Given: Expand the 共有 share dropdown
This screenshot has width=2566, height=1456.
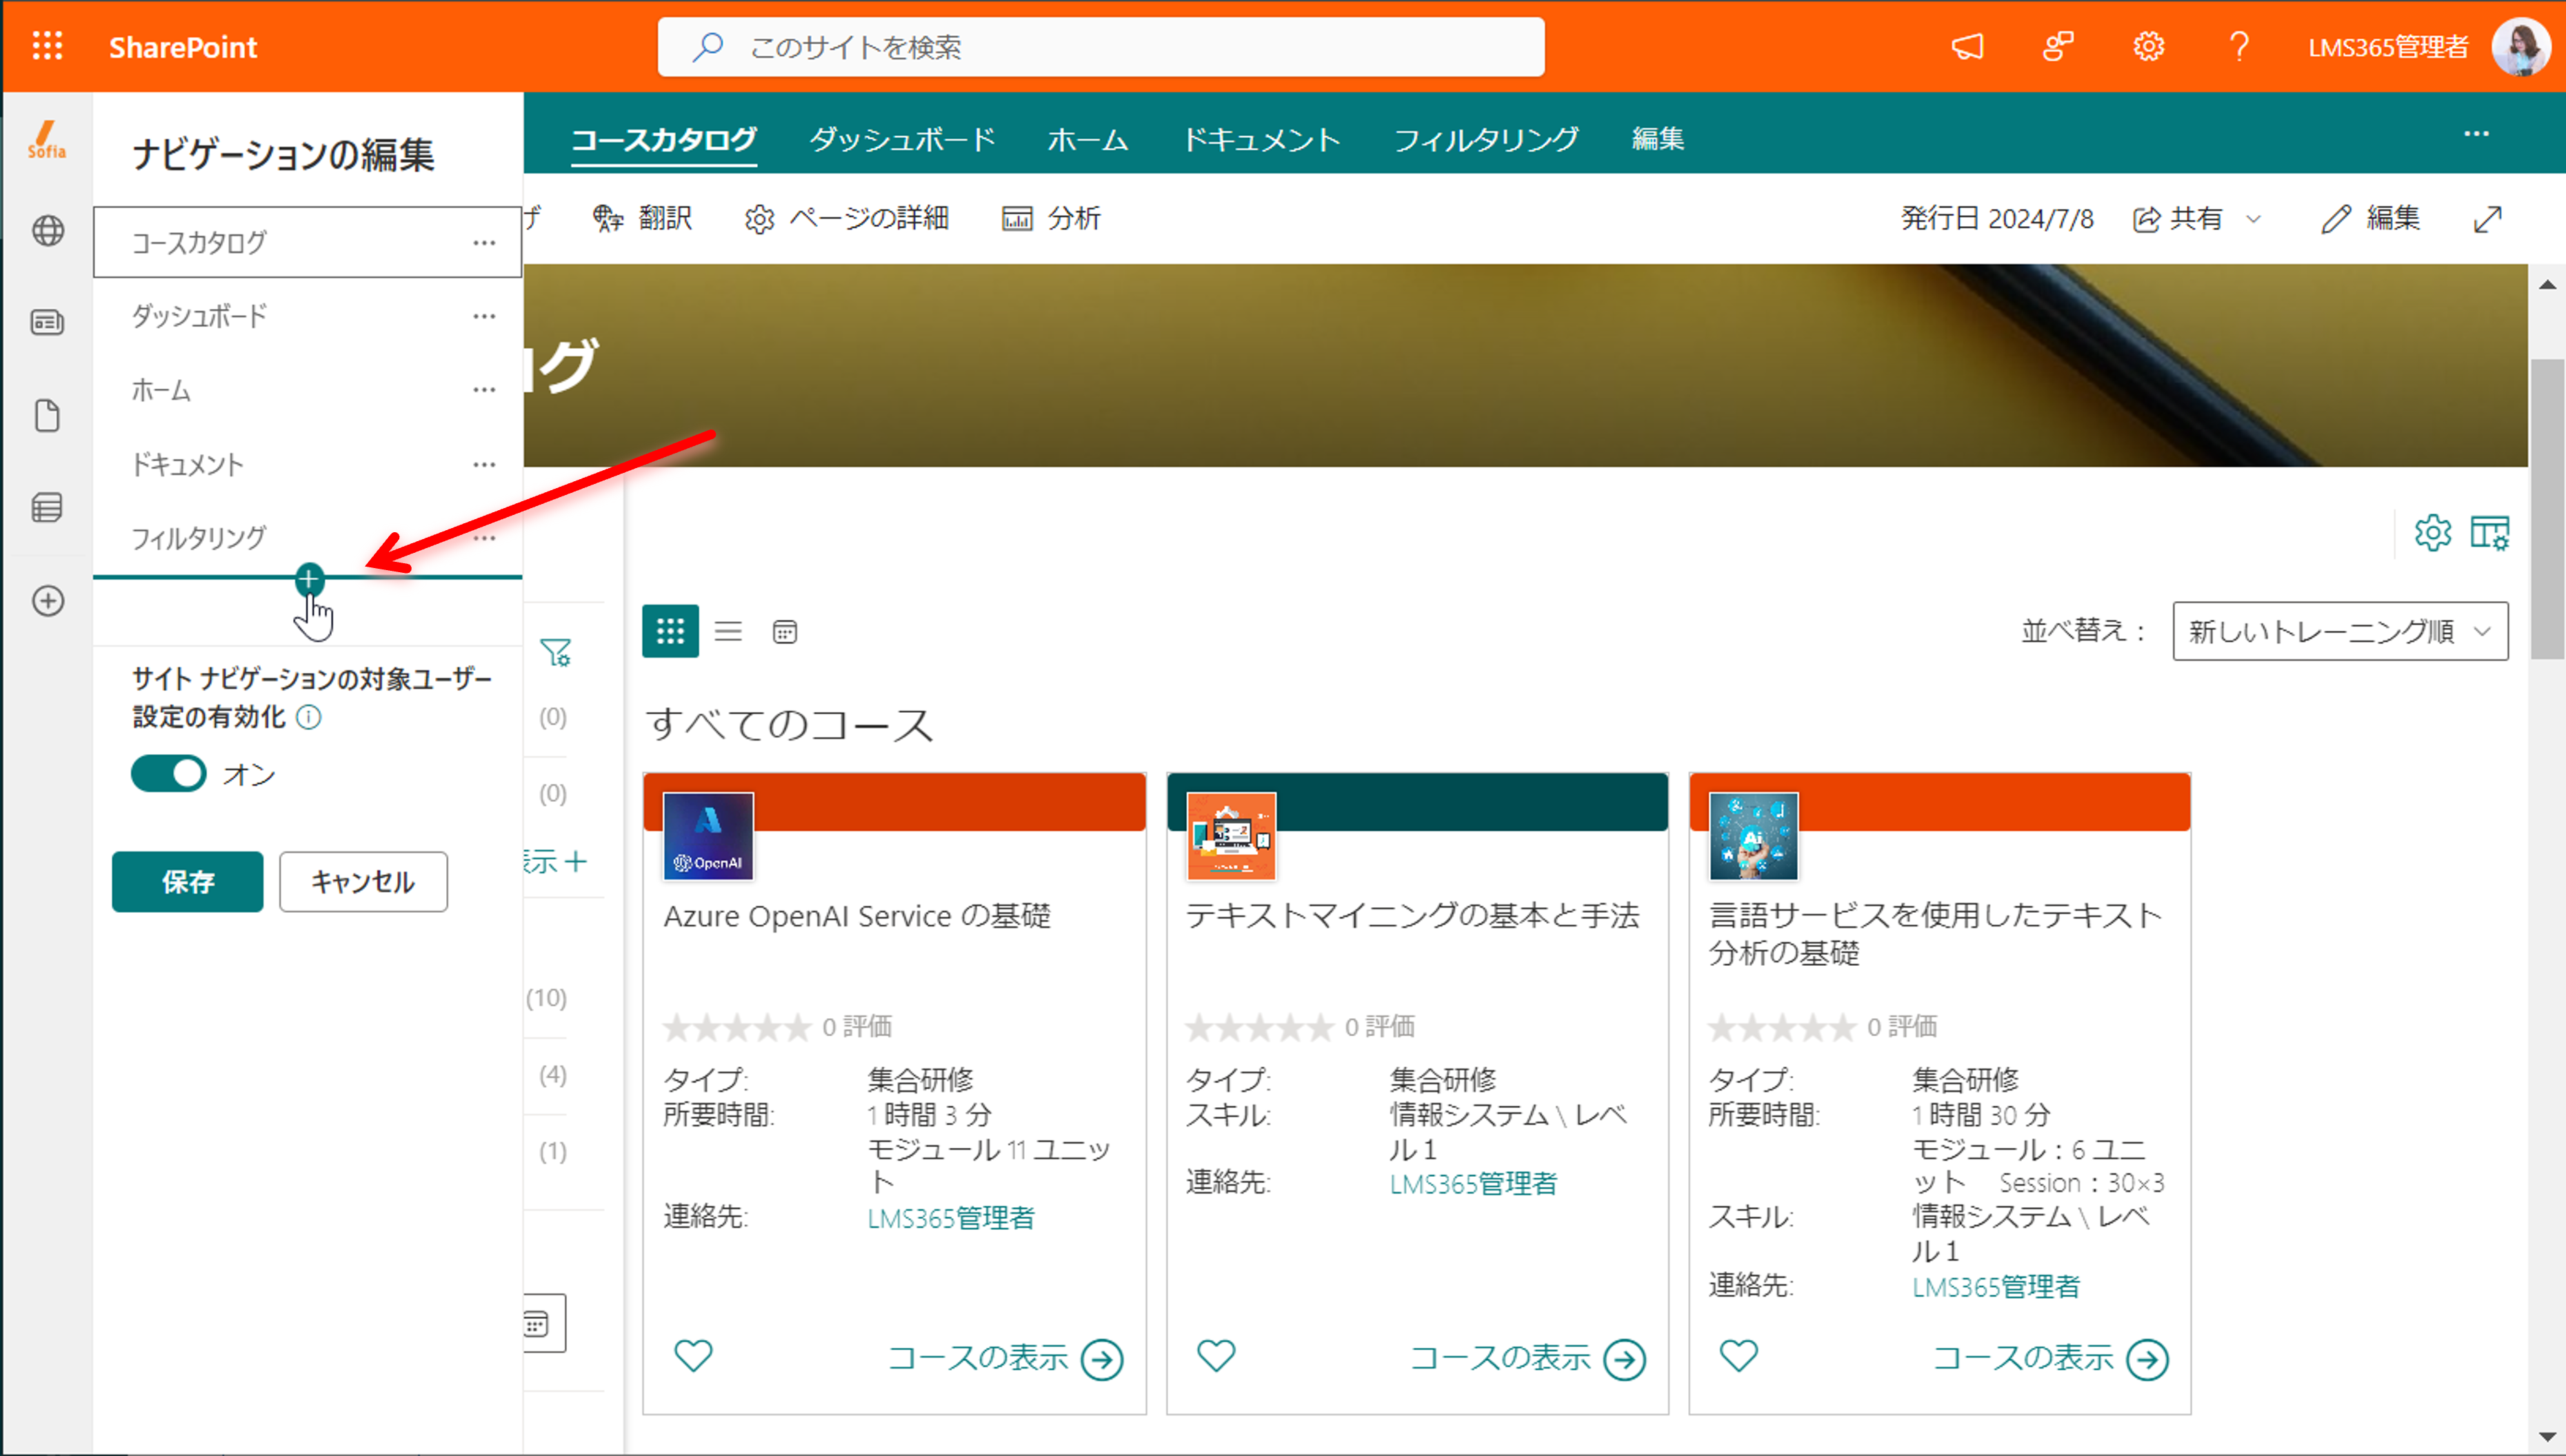Looking at the screenshot, I should click(x=2253, y=219).
